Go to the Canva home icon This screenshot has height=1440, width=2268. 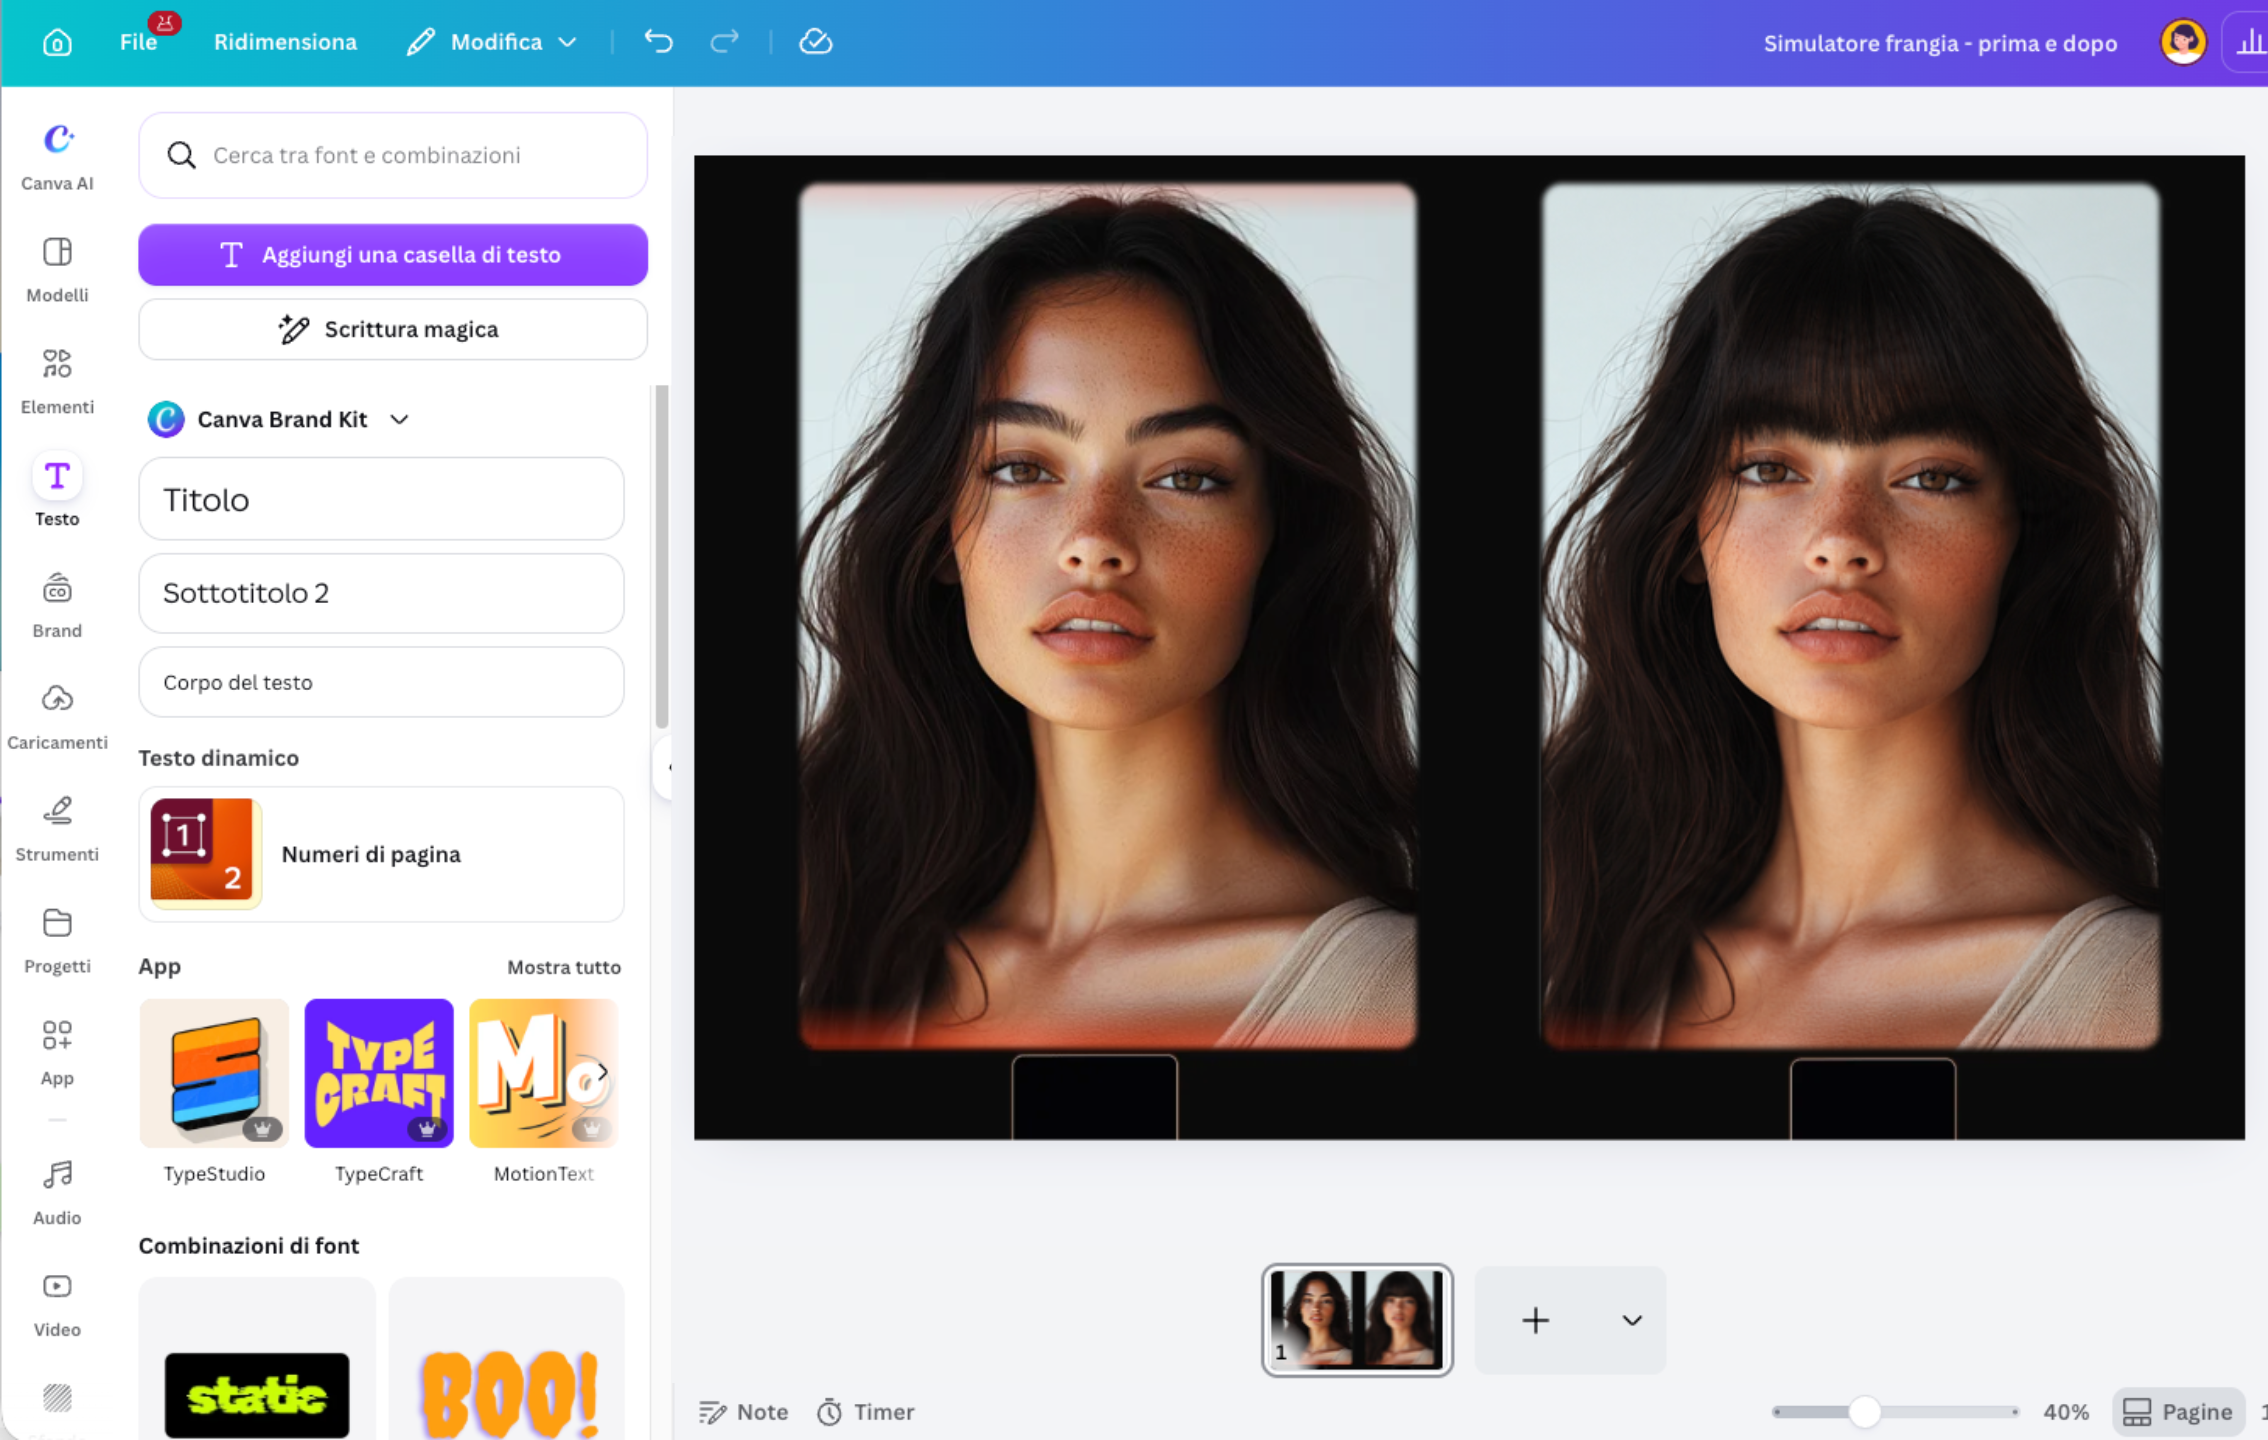point(57,42)
